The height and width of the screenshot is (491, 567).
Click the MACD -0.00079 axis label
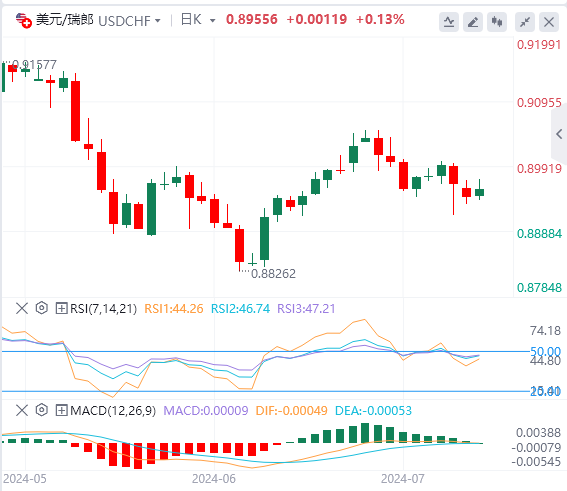(536, 448)
